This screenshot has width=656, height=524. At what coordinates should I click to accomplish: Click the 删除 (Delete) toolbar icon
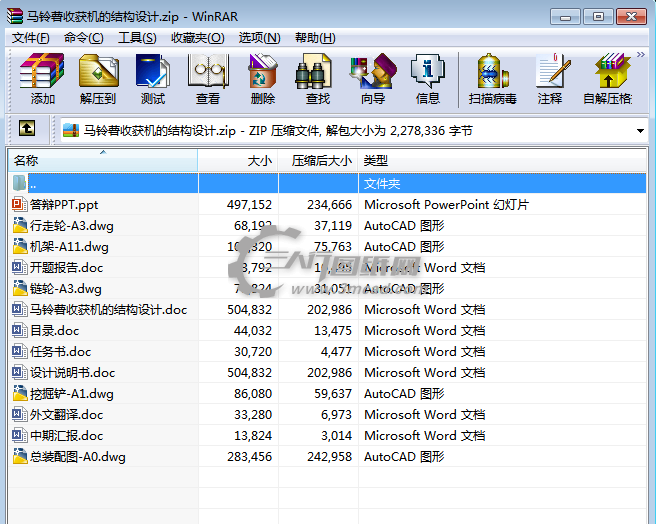(x=263, y=79)
